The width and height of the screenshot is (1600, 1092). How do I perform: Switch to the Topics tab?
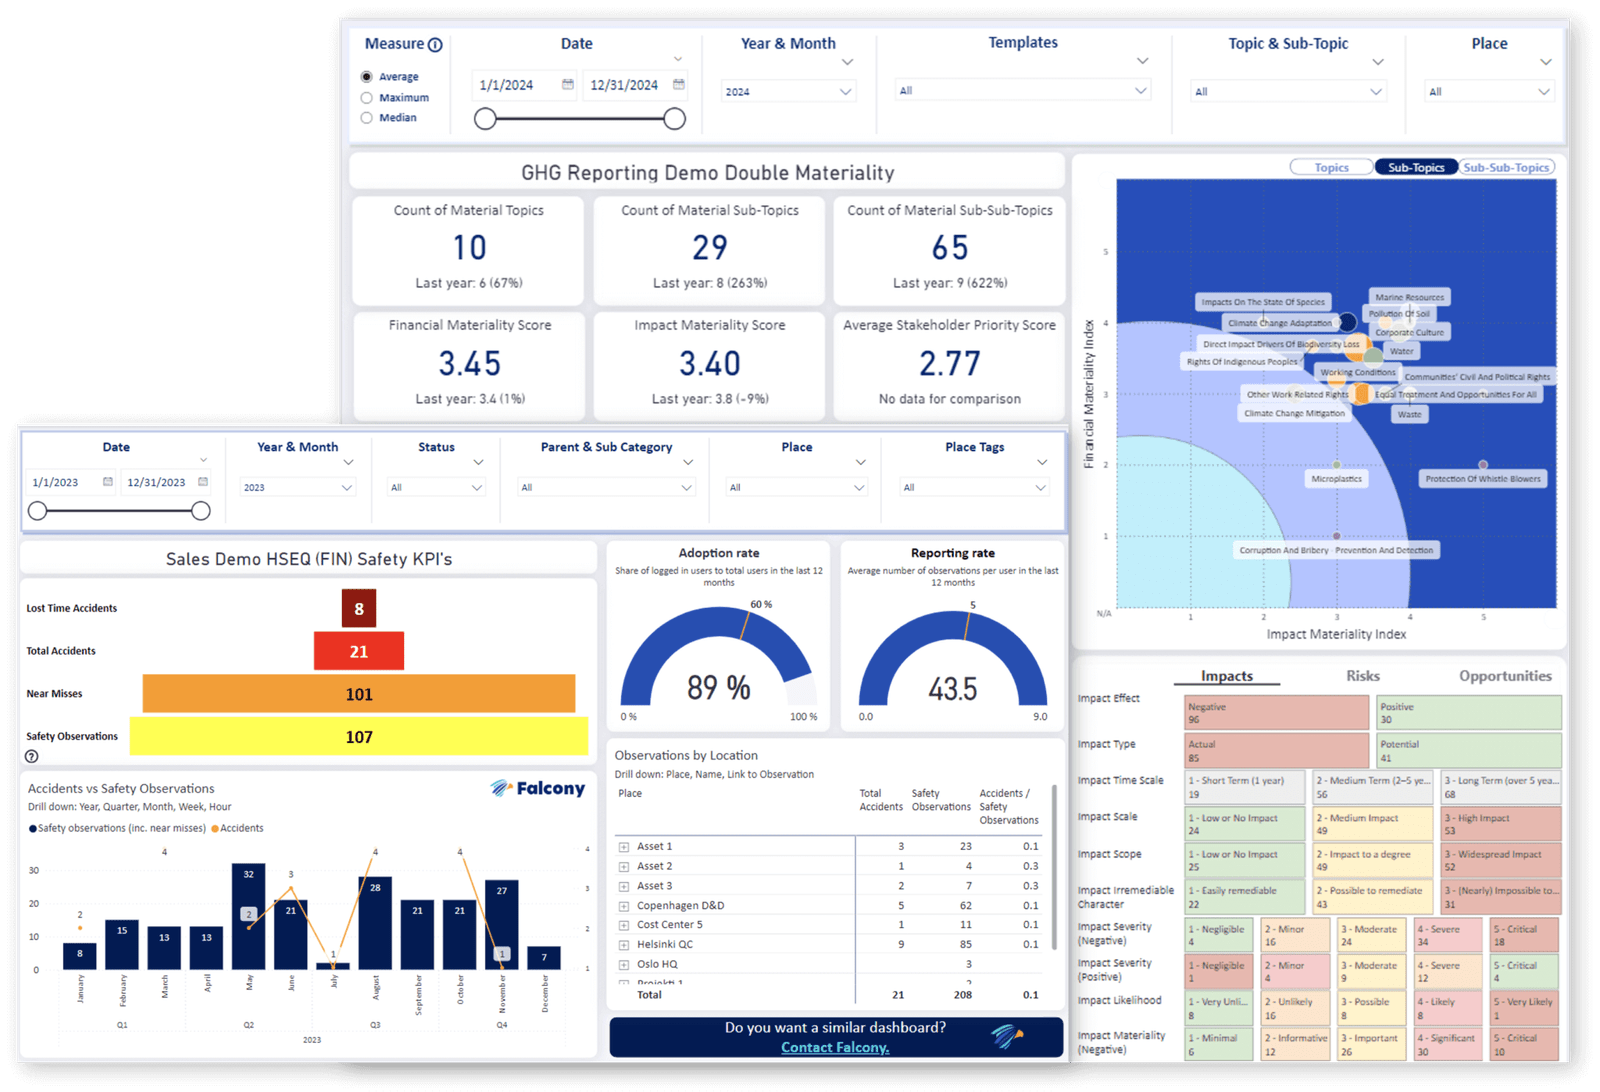coord(1330,166)
